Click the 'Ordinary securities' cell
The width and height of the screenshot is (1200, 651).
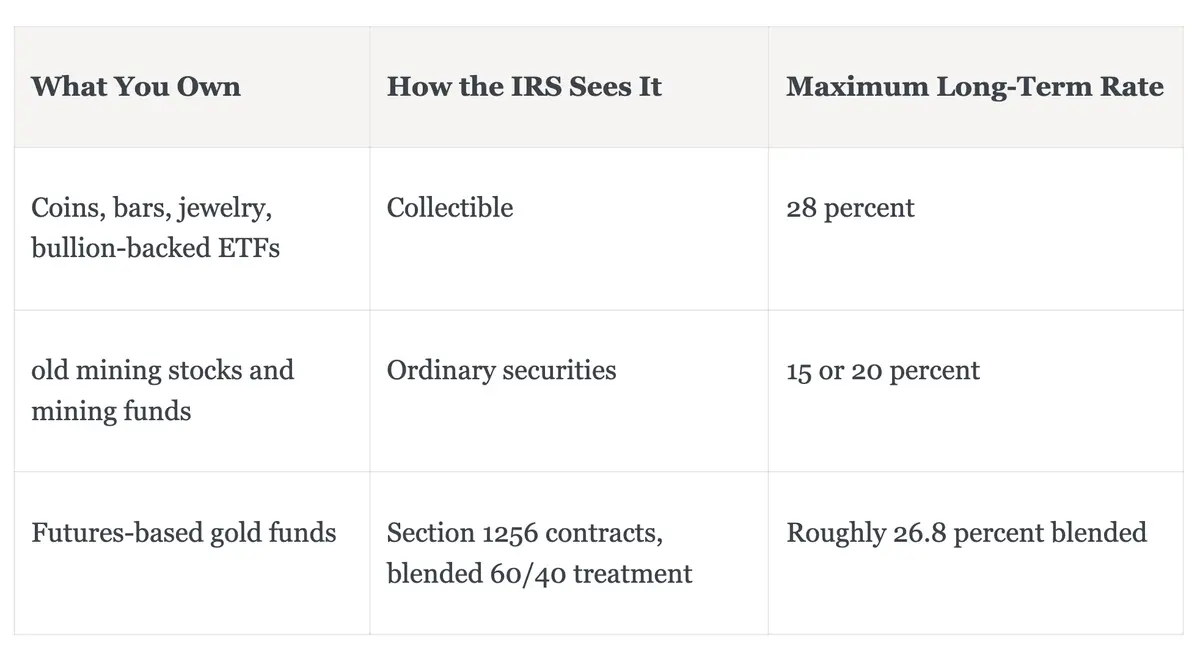tap(569, 391)
